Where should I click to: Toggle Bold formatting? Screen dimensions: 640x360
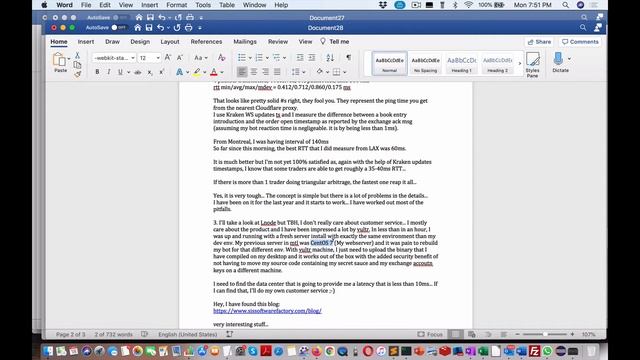[97, 72]
